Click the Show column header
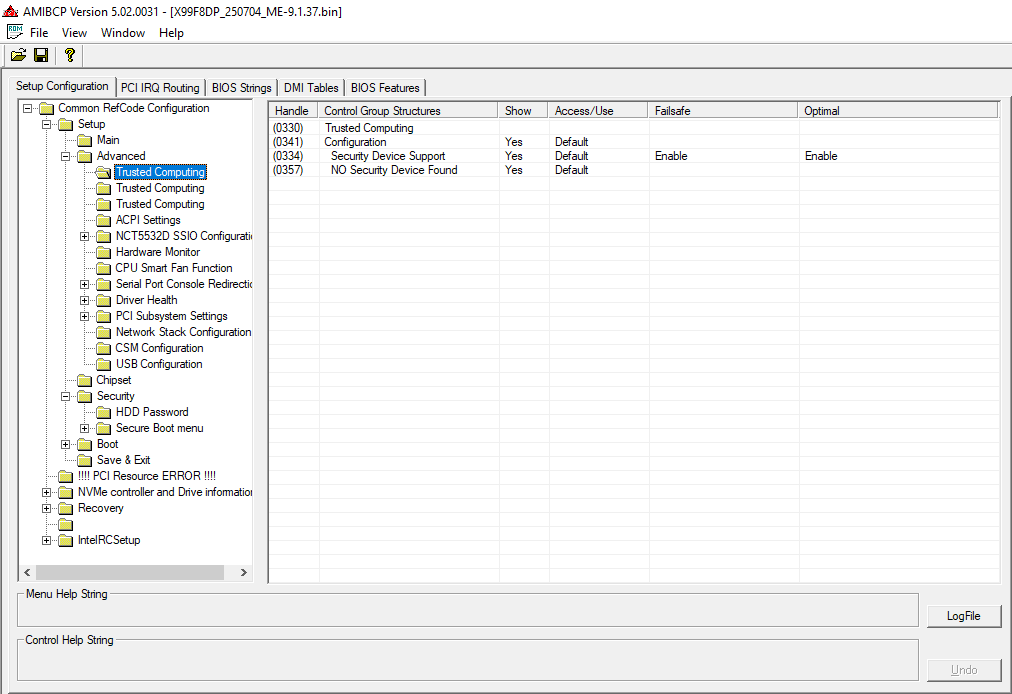The height and width of the screenshot is (694, 1012). [x=523, y=111]
